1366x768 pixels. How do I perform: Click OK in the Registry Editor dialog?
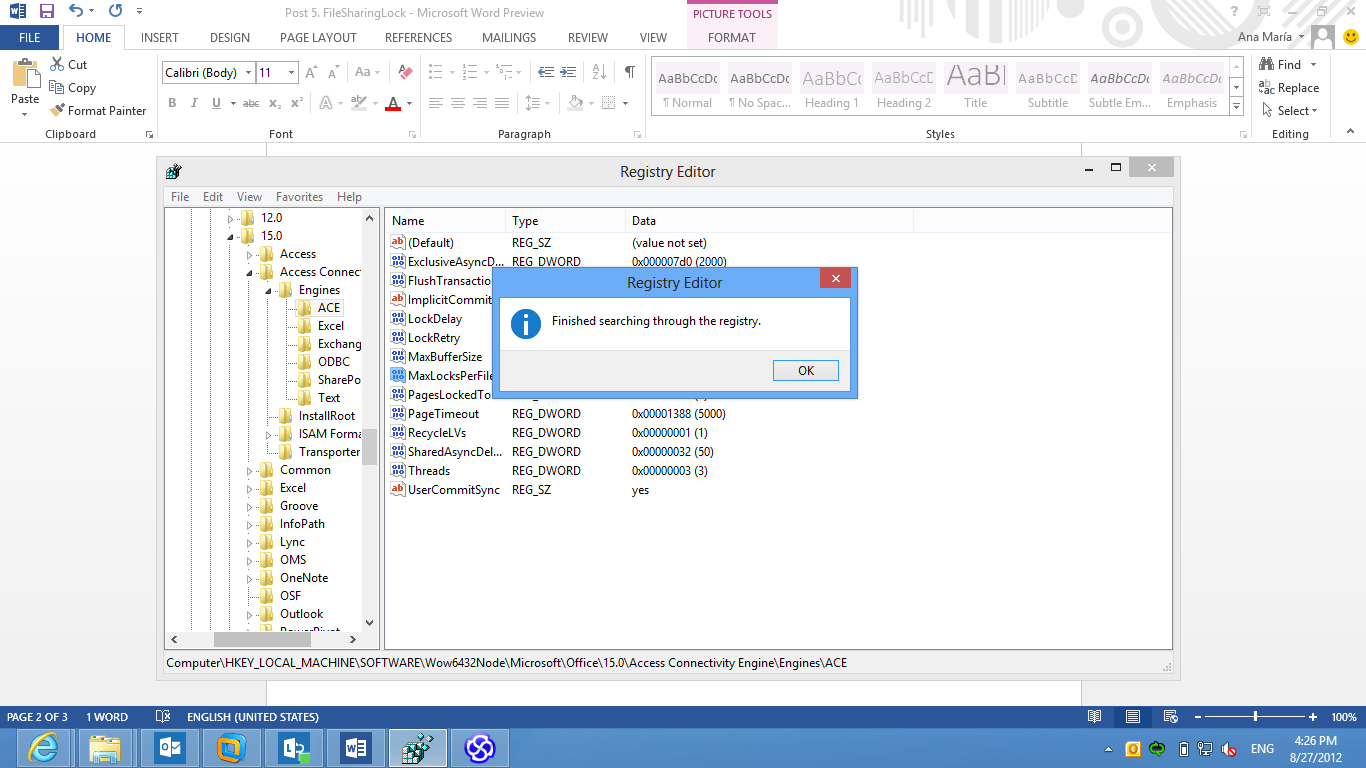806,370
